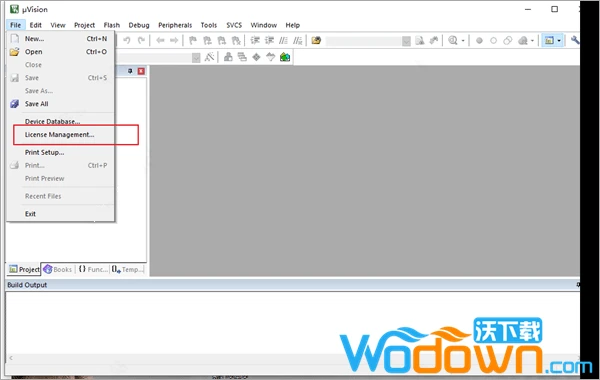600x380 pixels.
Task: Select License Management menu entry
Action: click(x=60, y=135)
